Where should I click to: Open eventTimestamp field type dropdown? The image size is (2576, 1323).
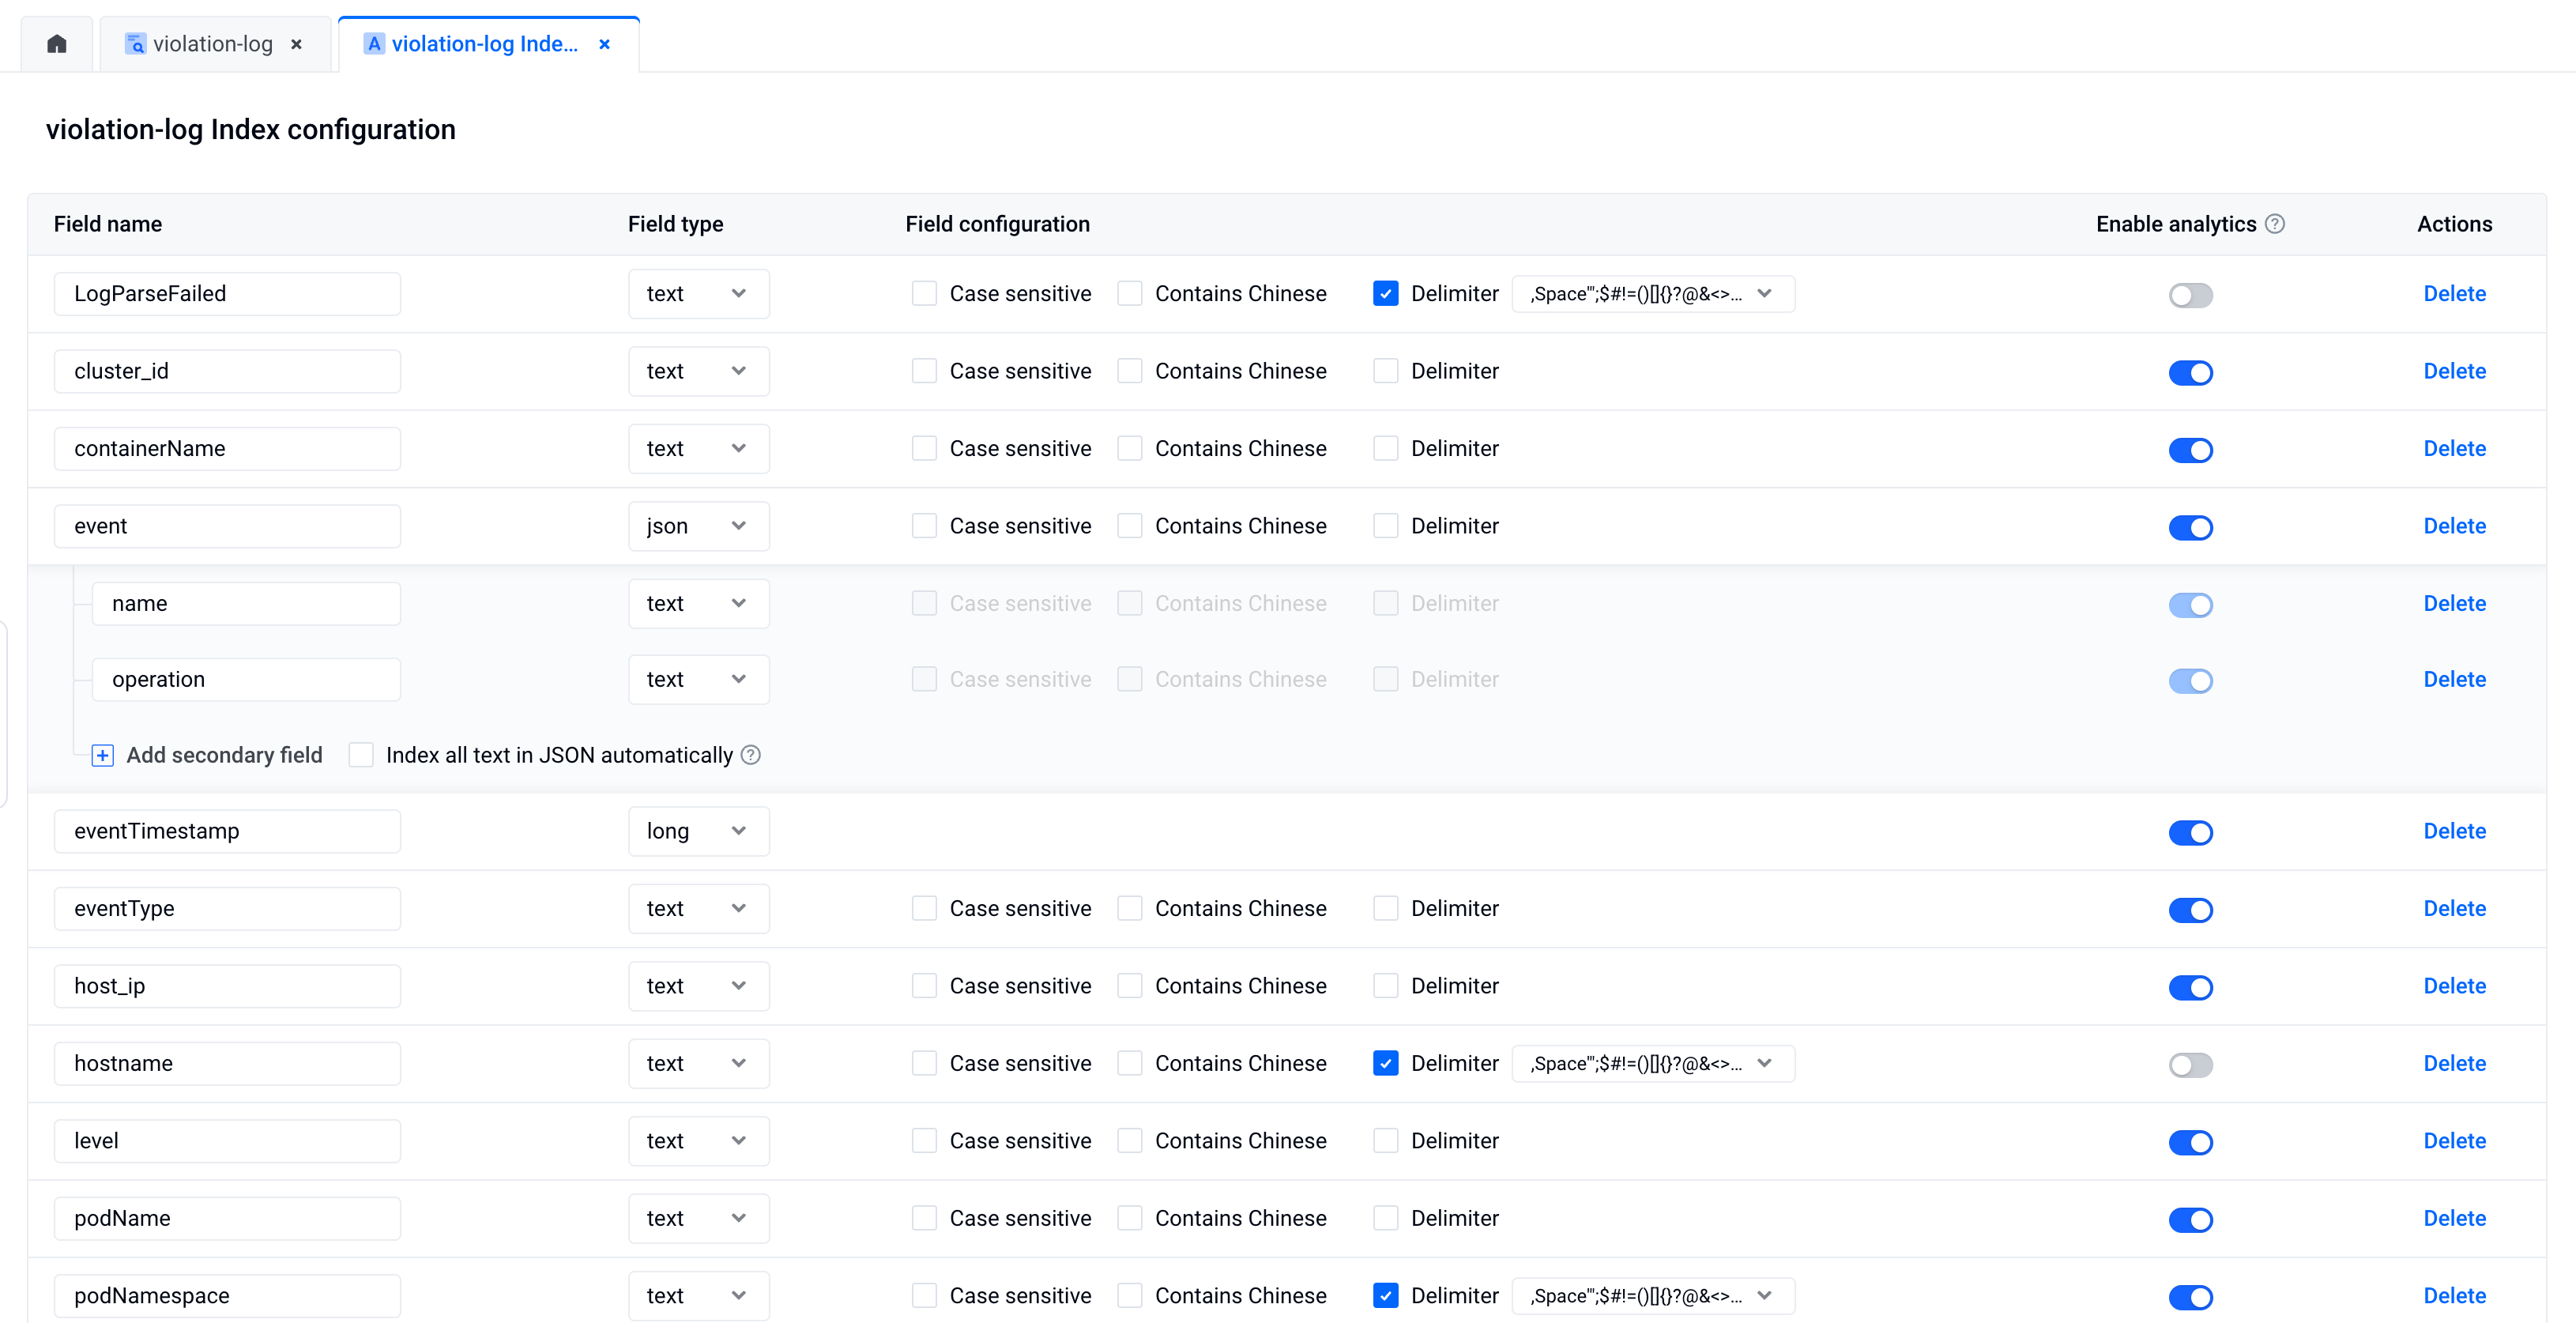click(x=698, y=831)
